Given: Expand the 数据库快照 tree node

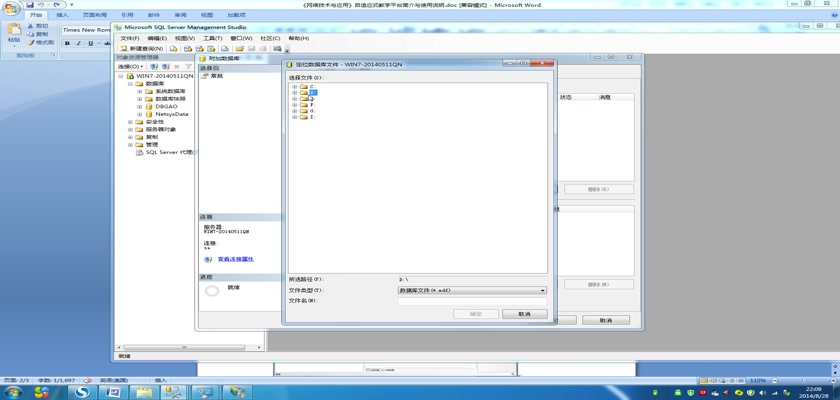Looking at the screenshot, I should 140,99.
